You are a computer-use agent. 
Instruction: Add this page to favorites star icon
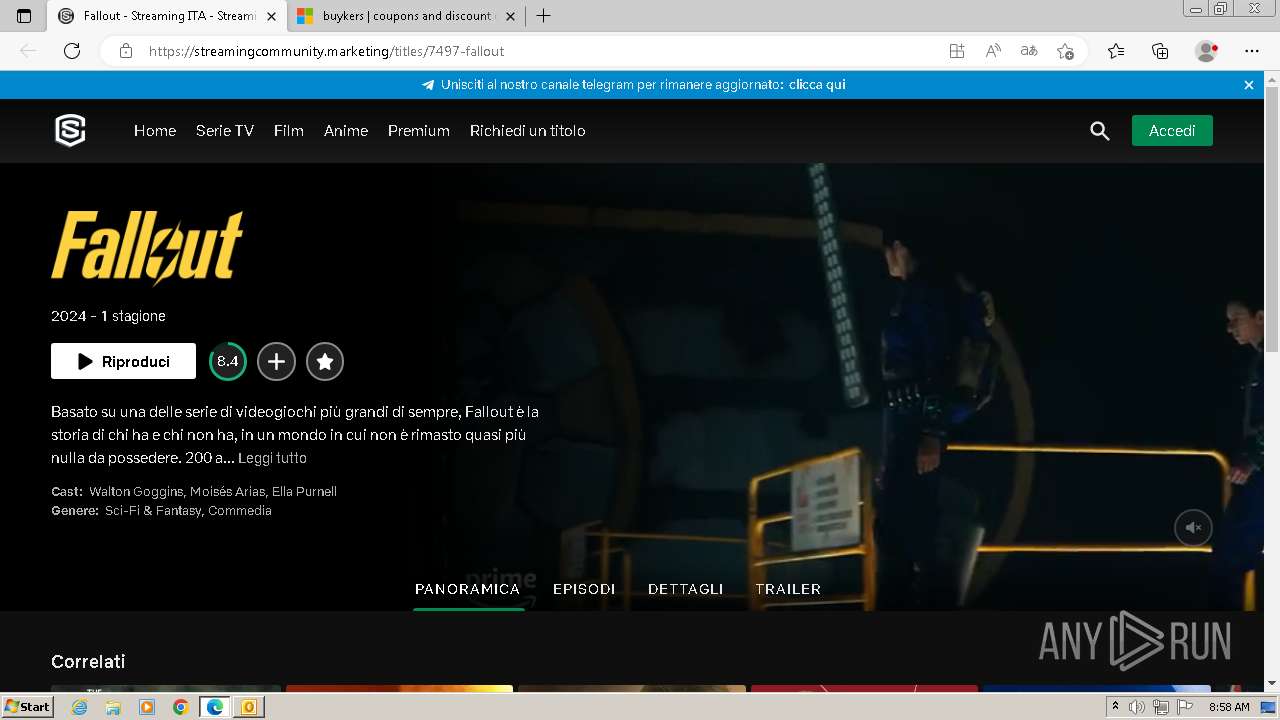pyautogui.click(x=1065, y=51)
